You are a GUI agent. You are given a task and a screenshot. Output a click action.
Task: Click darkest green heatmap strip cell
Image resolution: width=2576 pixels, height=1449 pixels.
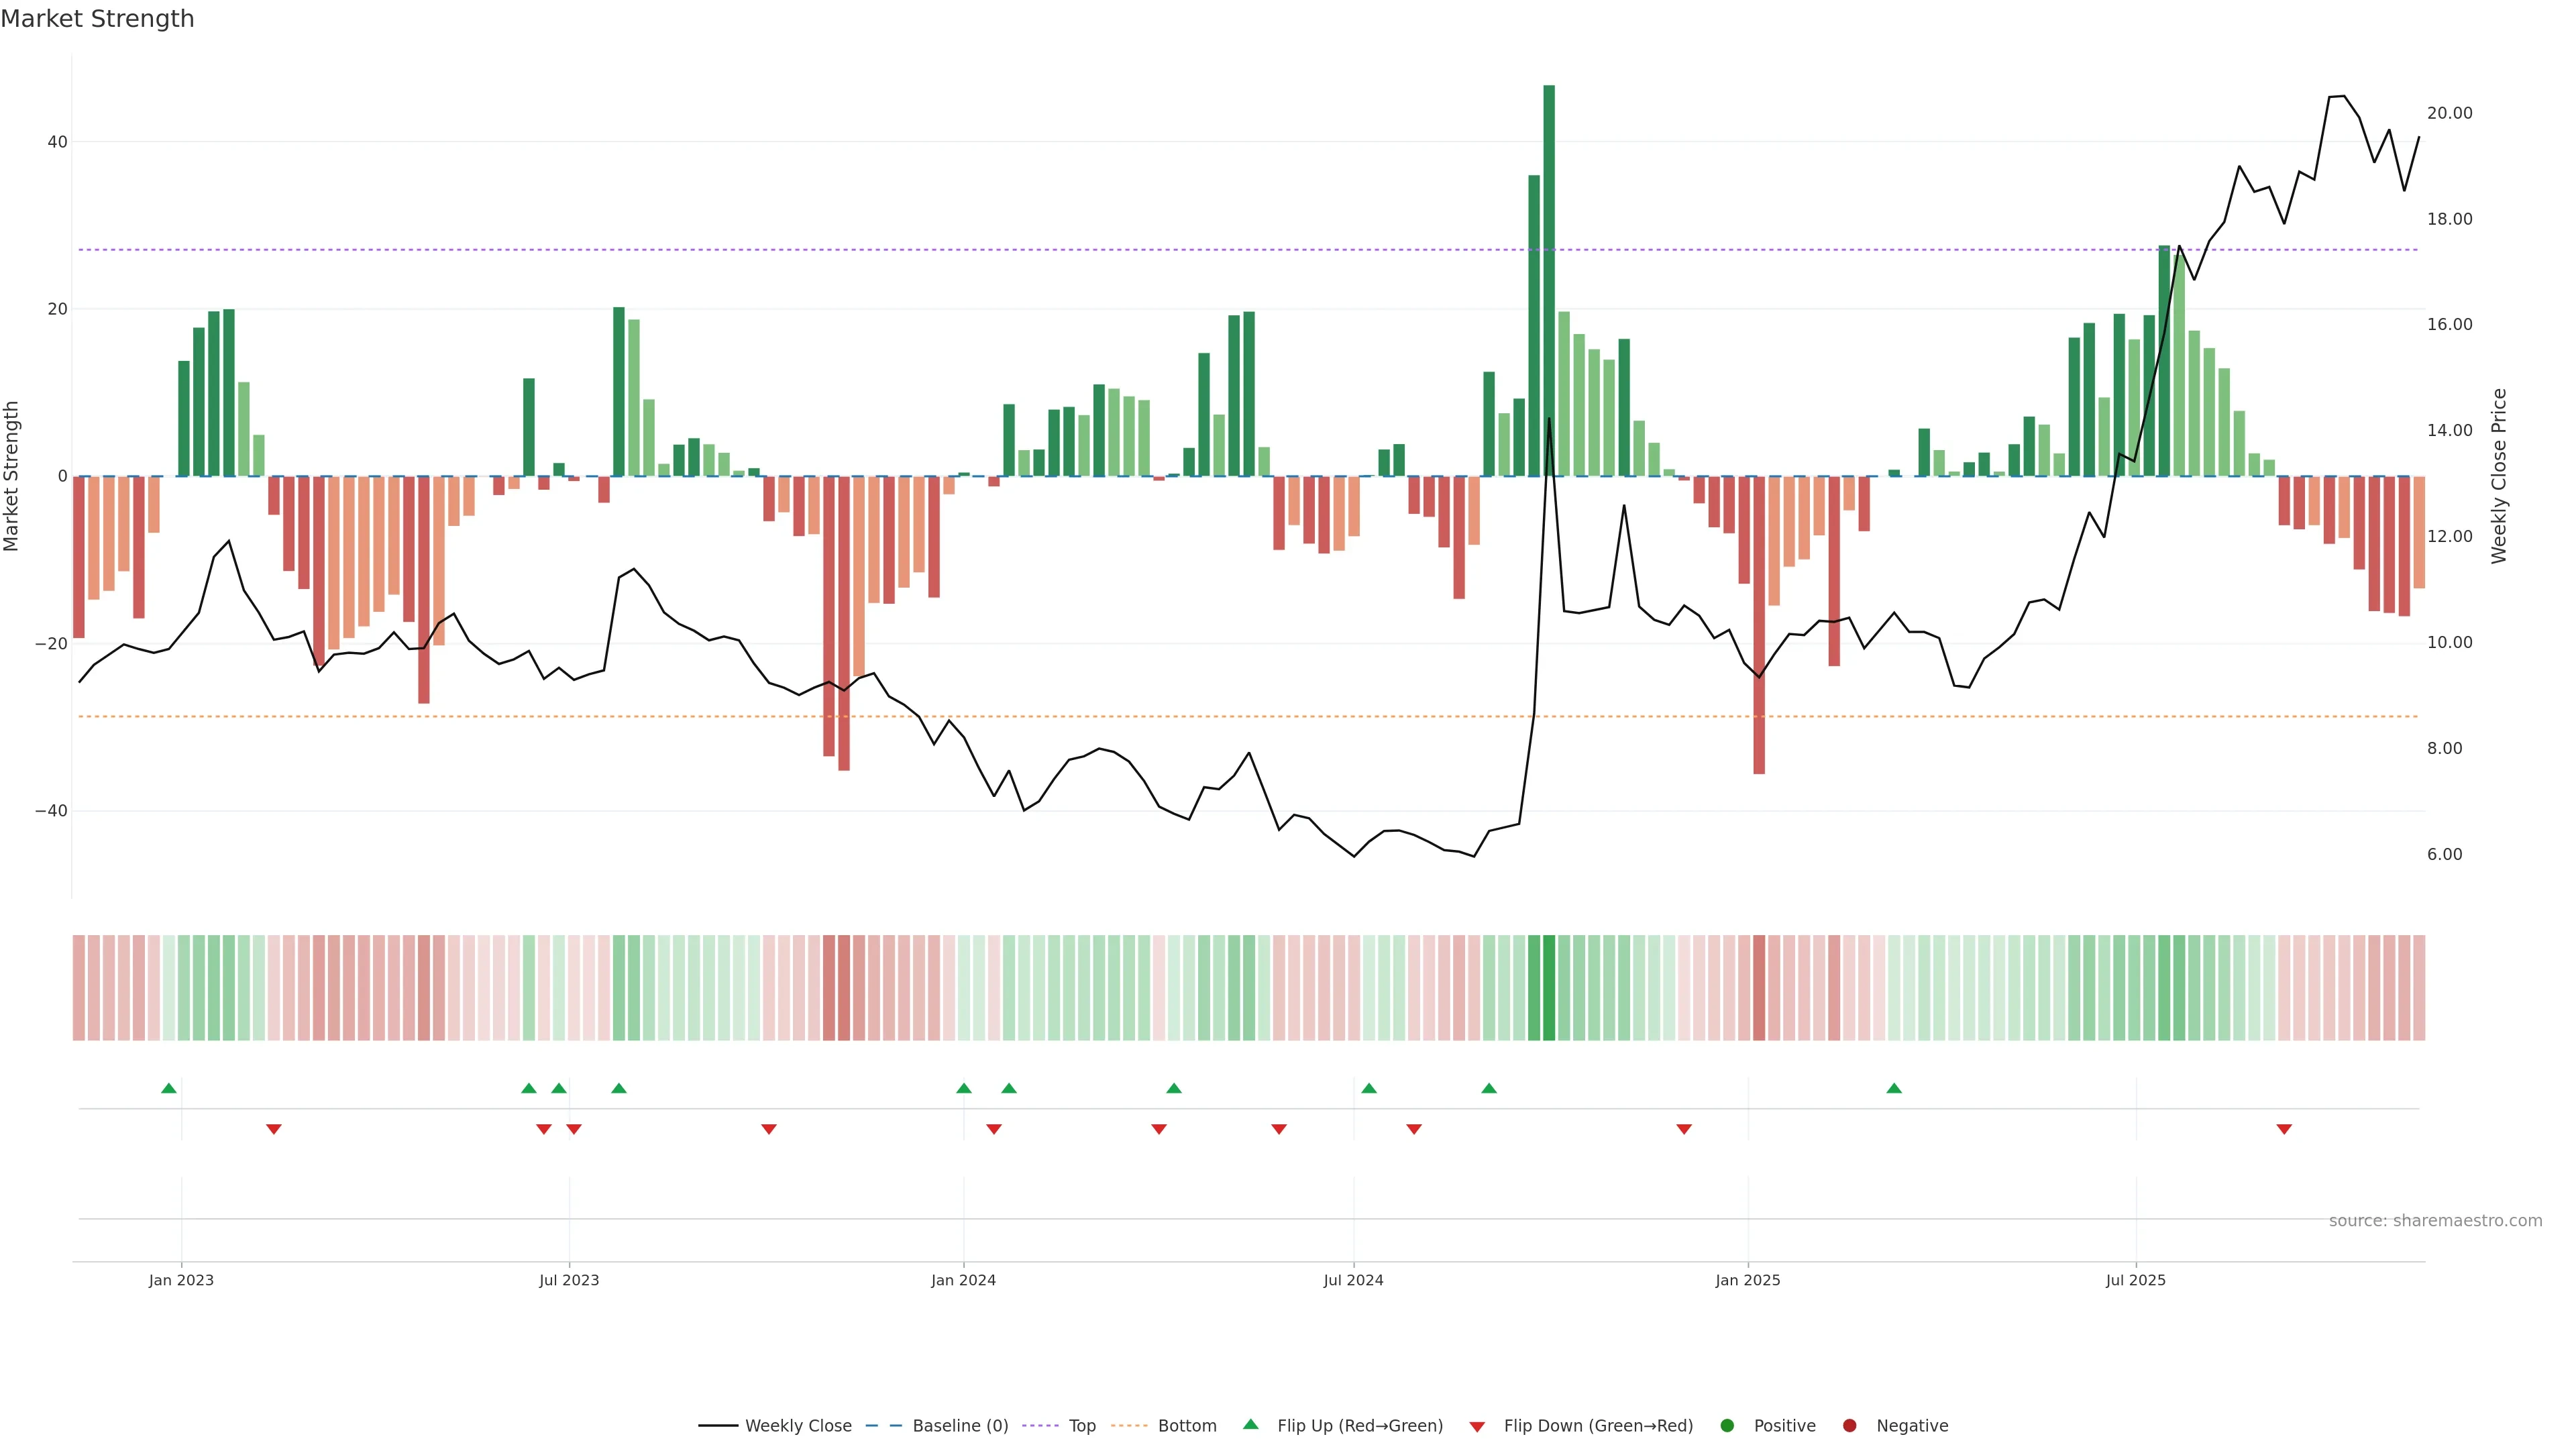[1549, 988]
